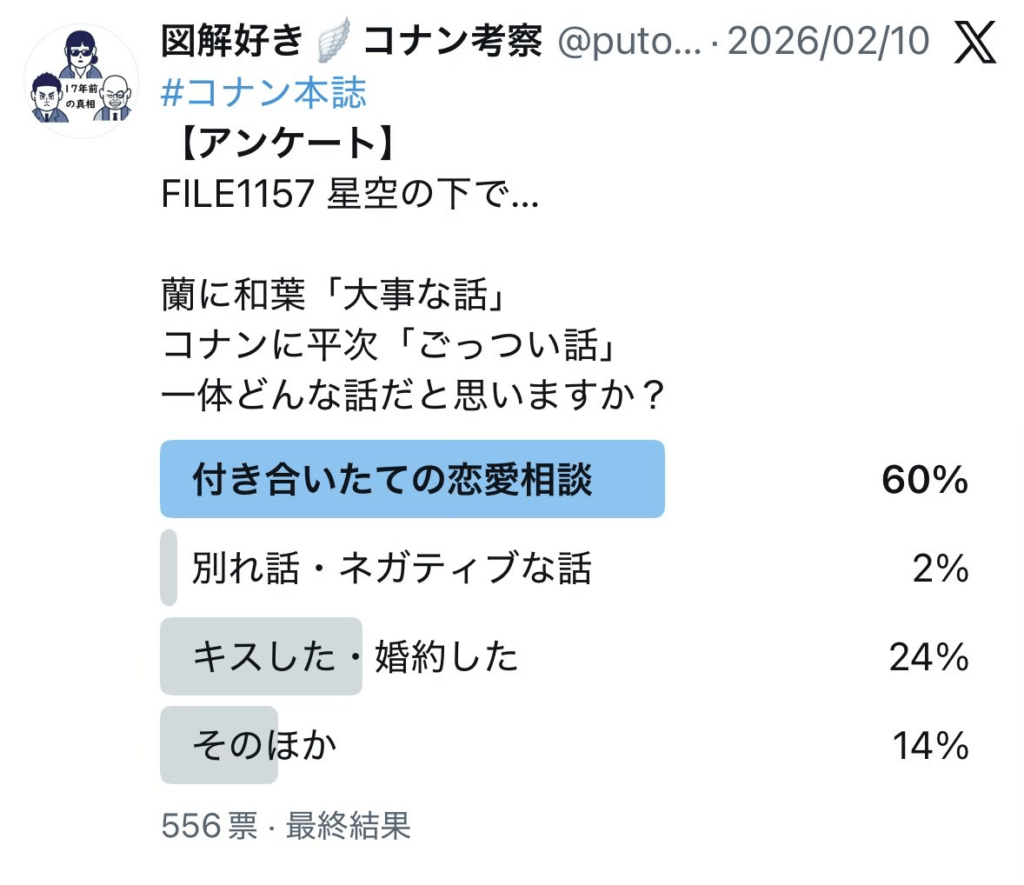Click the X logo icon
Viewport: 1024px width, 885px height.
tap(975, 42)
